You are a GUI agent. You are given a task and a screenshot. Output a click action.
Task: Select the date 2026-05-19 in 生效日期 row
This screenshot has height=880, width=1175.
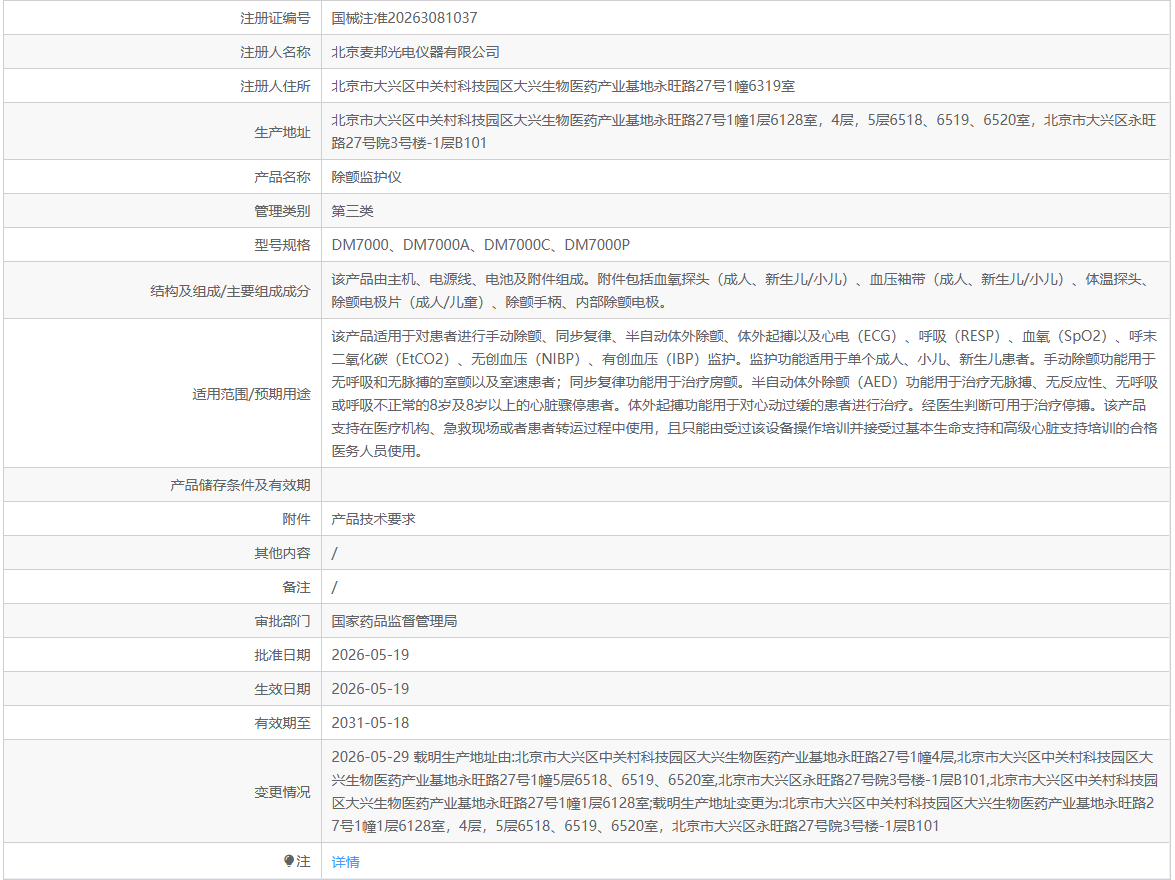pos(370,690)
